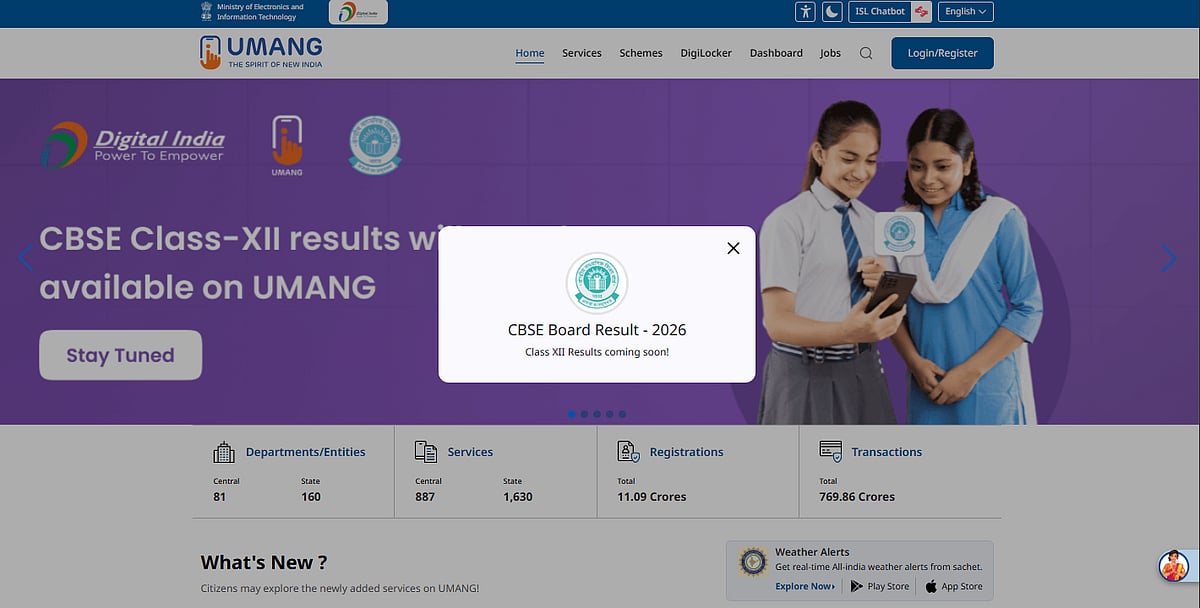
Task: Click the CBSE logo inside popup
Action: 597,283
